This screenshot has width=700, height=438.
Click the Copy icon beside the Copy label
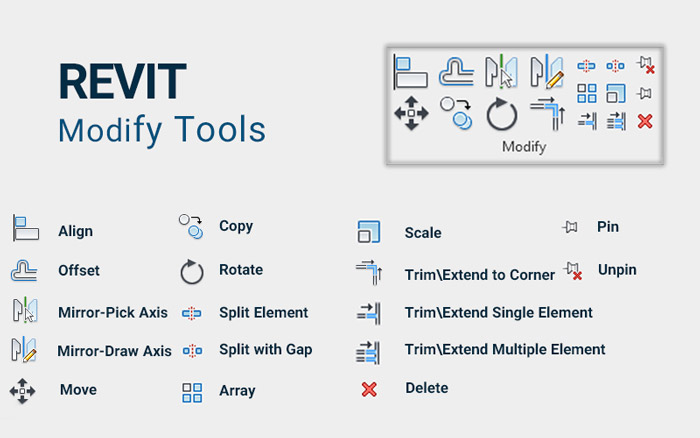pos(191,227)
